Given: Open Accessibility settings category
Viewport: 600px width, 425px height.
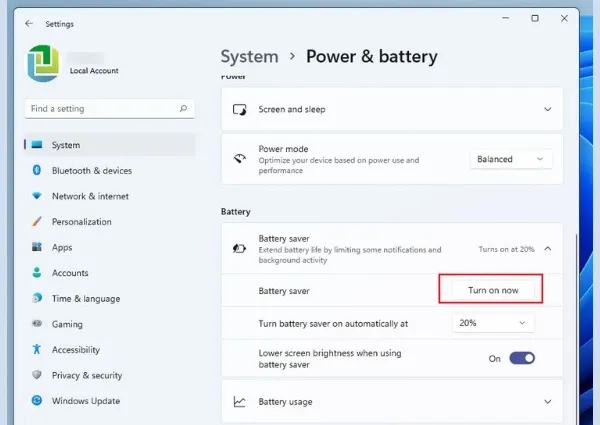Looking at the screenshot, I should coord(110,350).
